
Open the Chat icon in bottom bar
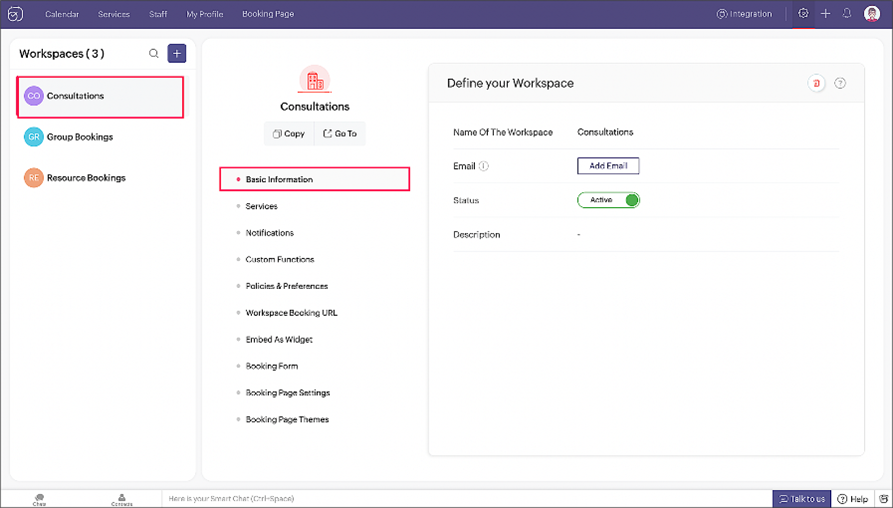tap(39, 498)
